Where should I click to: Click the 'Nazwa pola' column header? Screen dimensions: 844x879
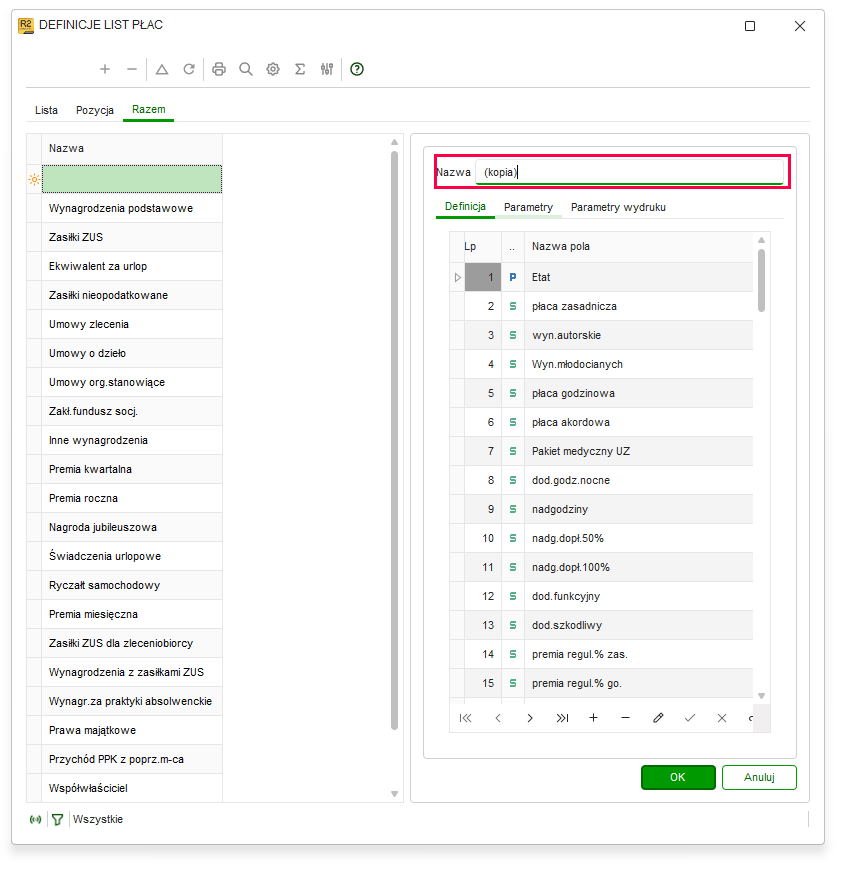(x=639, y=247)
